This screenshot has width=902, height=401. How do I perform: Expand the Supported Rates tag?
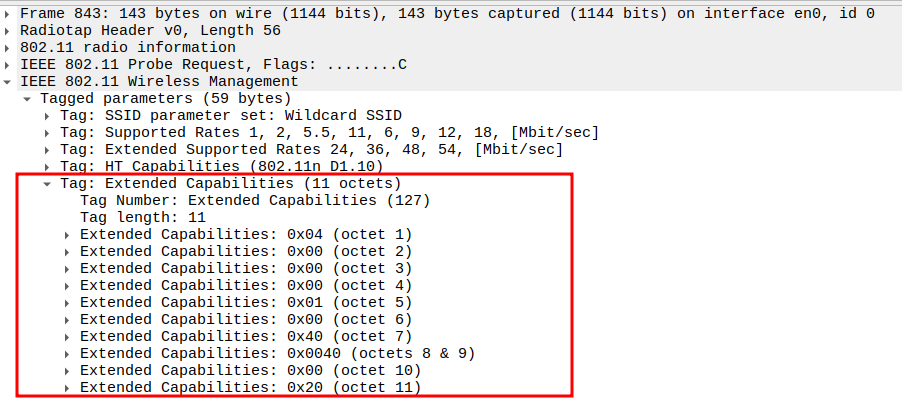coord(47,132)
